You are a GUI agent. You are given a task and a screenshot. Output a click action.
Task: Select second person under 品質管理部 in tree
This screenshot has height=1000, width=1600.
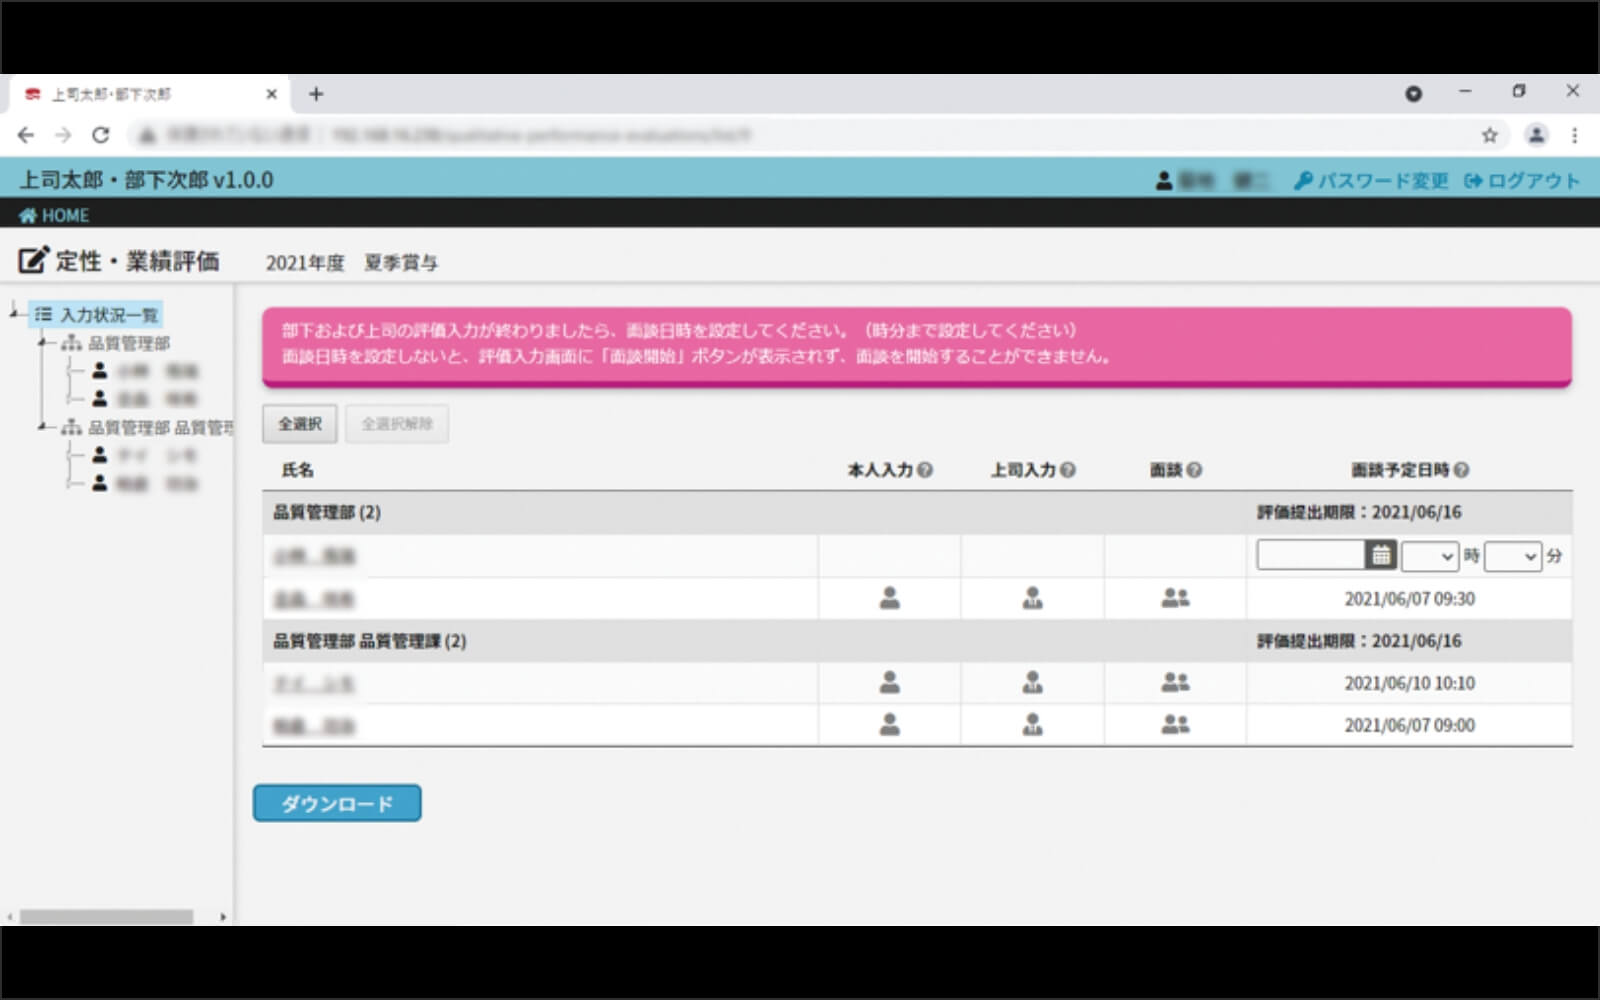(x=146, y=399)
